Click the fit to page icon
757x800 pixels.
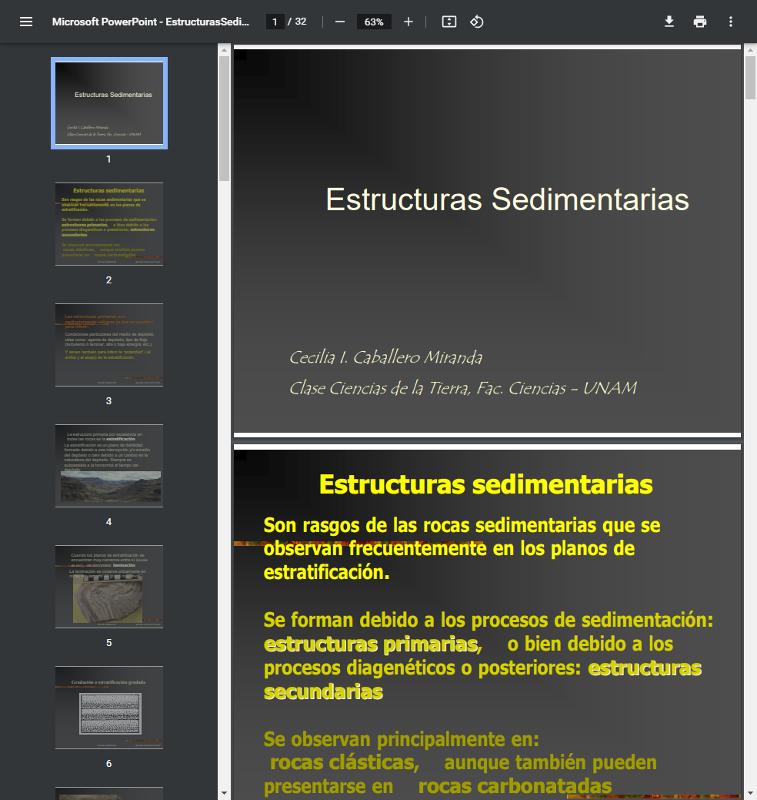449,21
